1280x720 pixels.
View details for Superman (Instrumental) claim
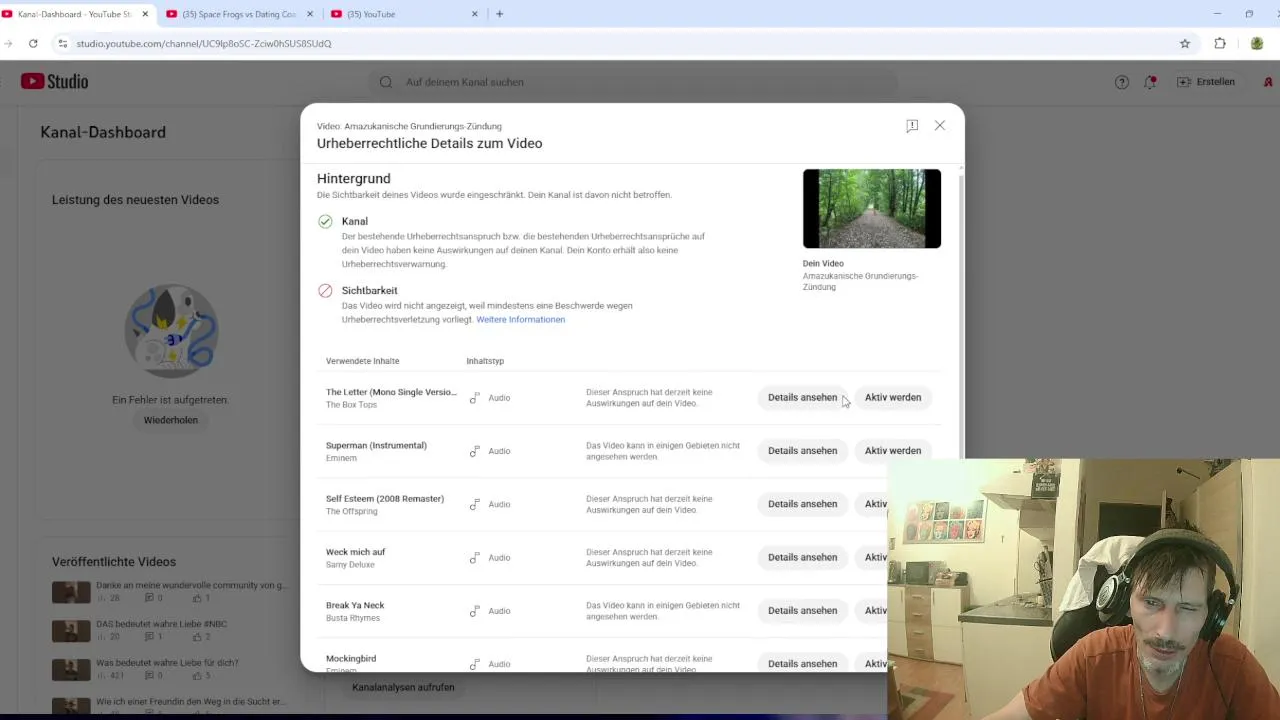coord(802,451)
